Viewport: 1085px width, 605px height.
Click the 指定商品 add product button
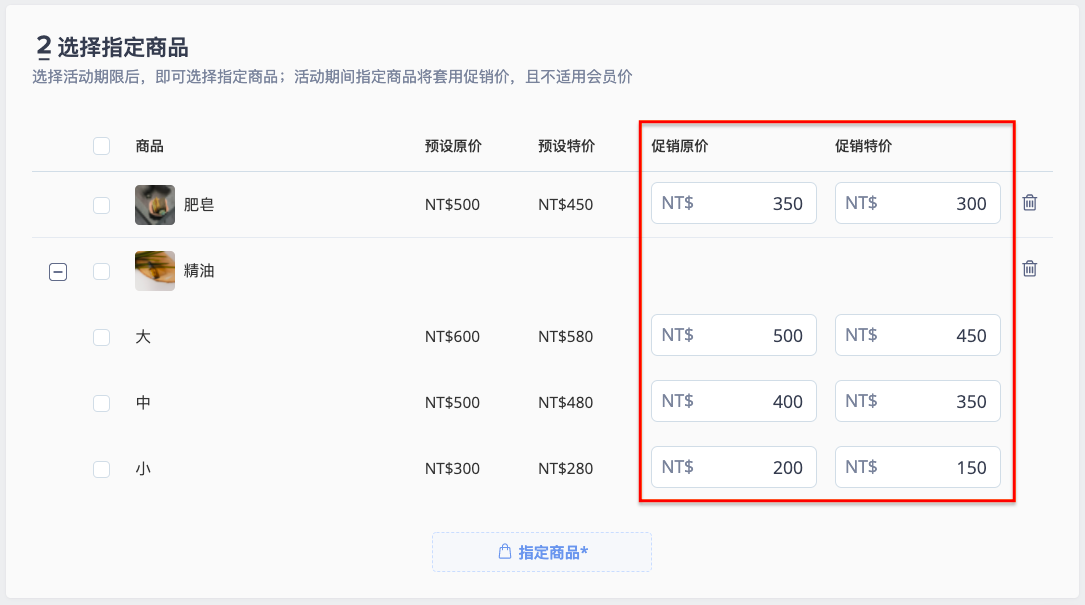coord(542,552)
